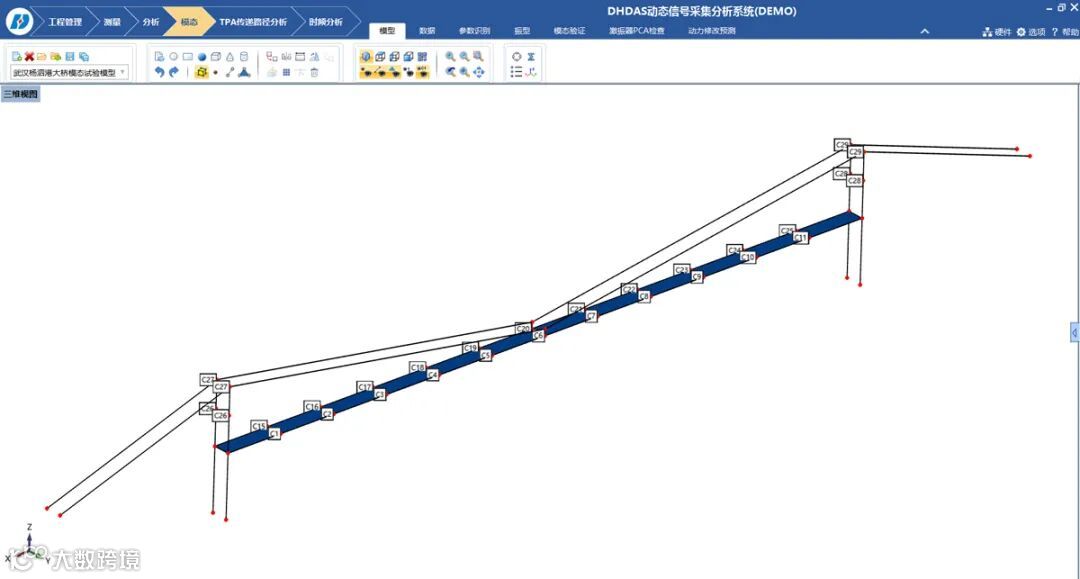Click the coordinate axes icon

(x=531, y=72)
